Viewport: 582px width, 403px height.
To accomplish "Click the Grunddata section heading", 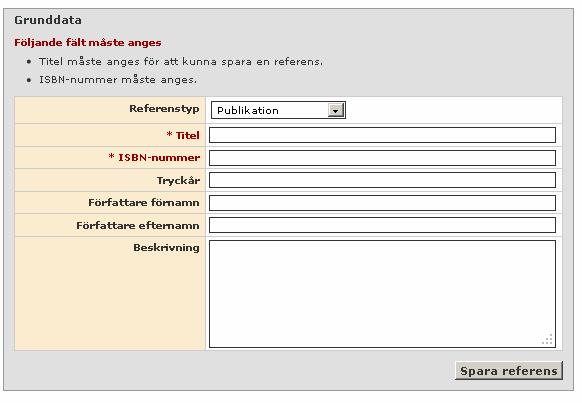I will click(48, 20).
